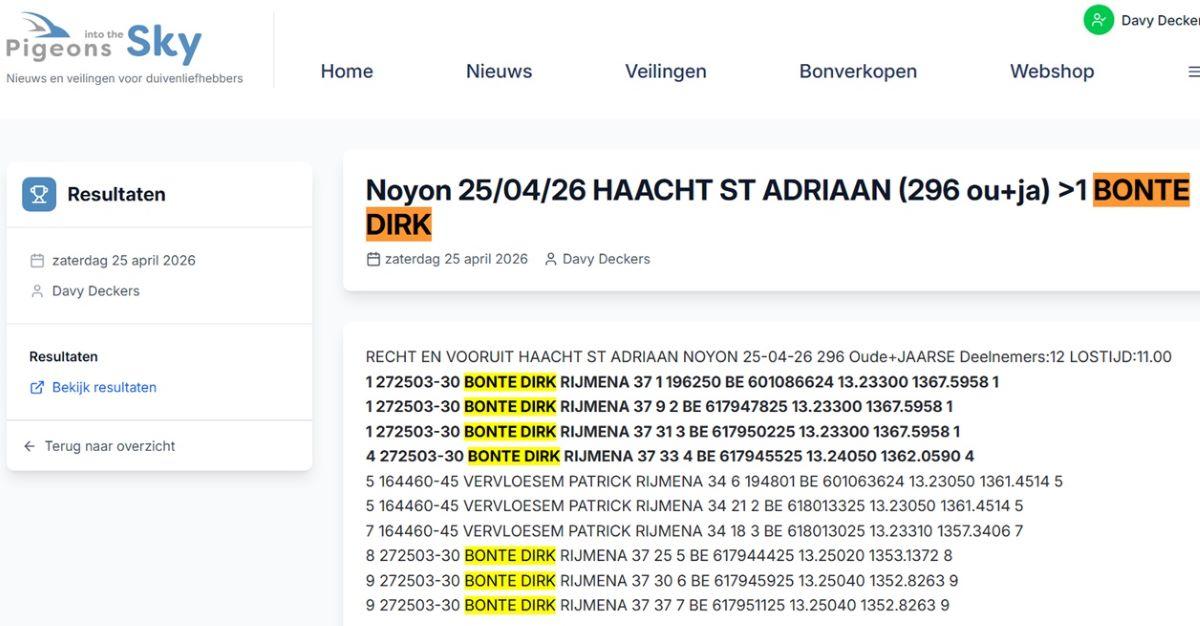This screenshot has width=1200, height=626.
Task: Select VERVLOESEM PATRICK row with ring 618013325
Action: [695, 506]
